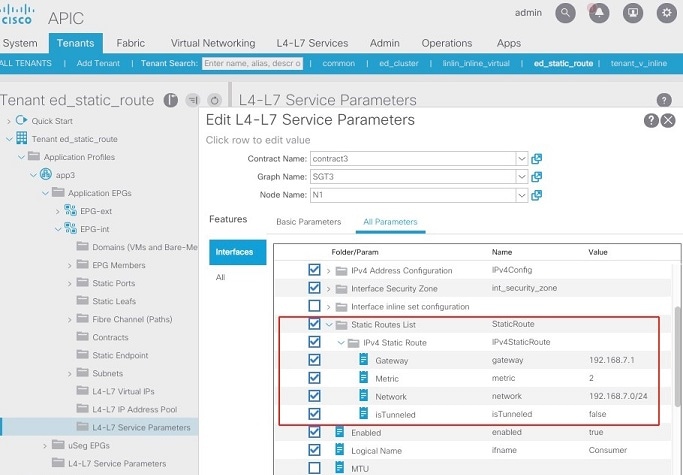Click Enabled parameter document icon
Screen dimensions: 683x475
[x=339, y=431]
